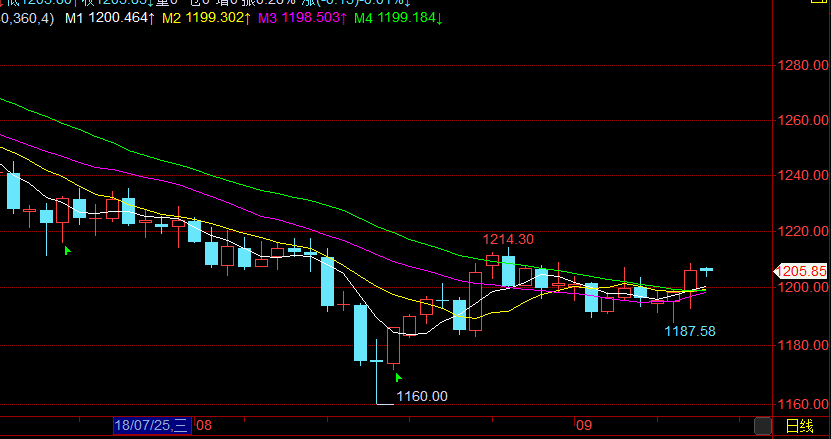Screen dimensions: 831x439
Task: Click the 09 month marker on time axis
Action: [584, 425]
